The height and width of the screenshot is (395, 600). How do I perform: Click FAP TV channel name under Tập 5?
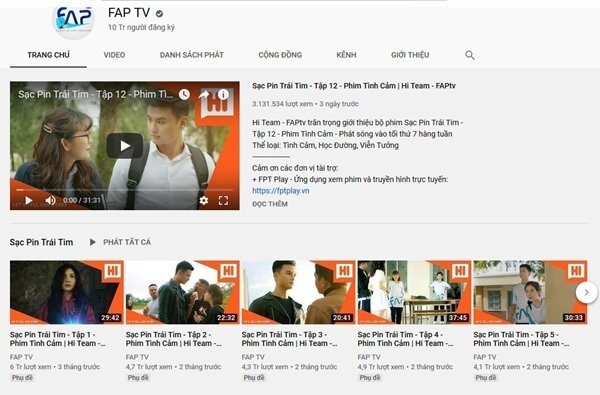point(485,357)
